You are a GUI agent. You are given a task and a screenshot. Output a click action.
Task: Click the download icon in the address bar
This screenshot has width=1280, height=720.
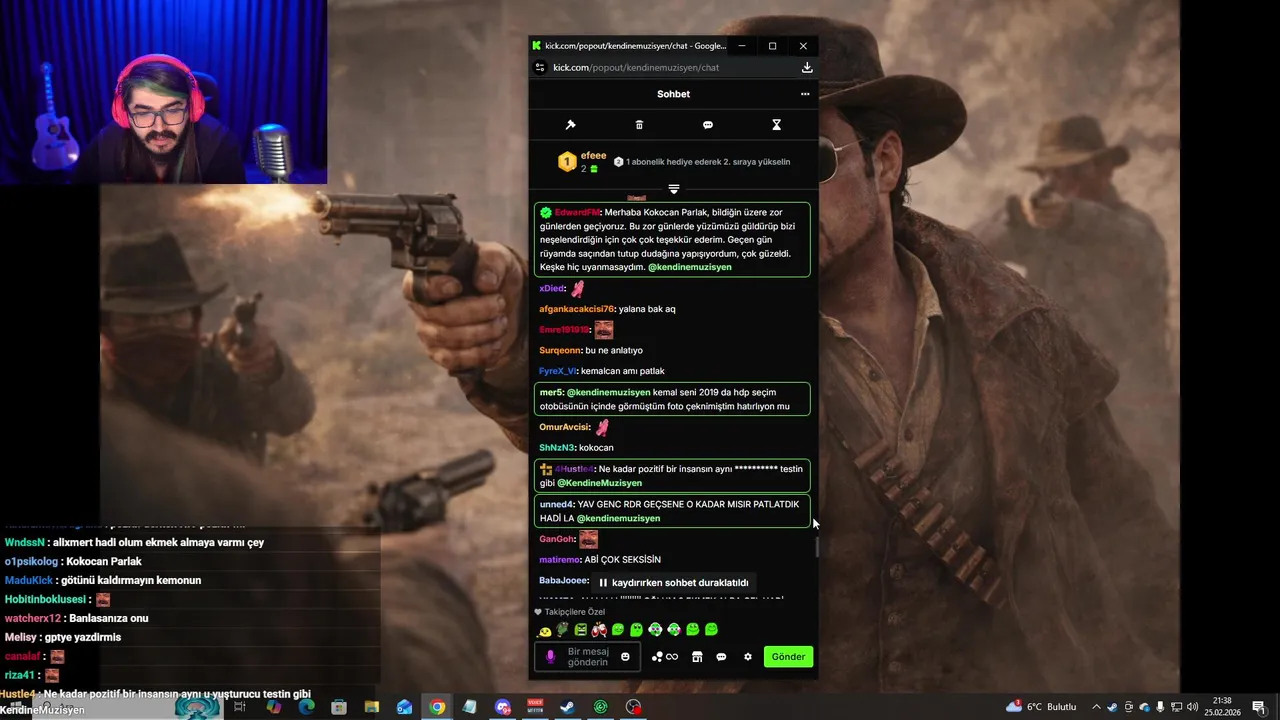[x=807, y=68]
